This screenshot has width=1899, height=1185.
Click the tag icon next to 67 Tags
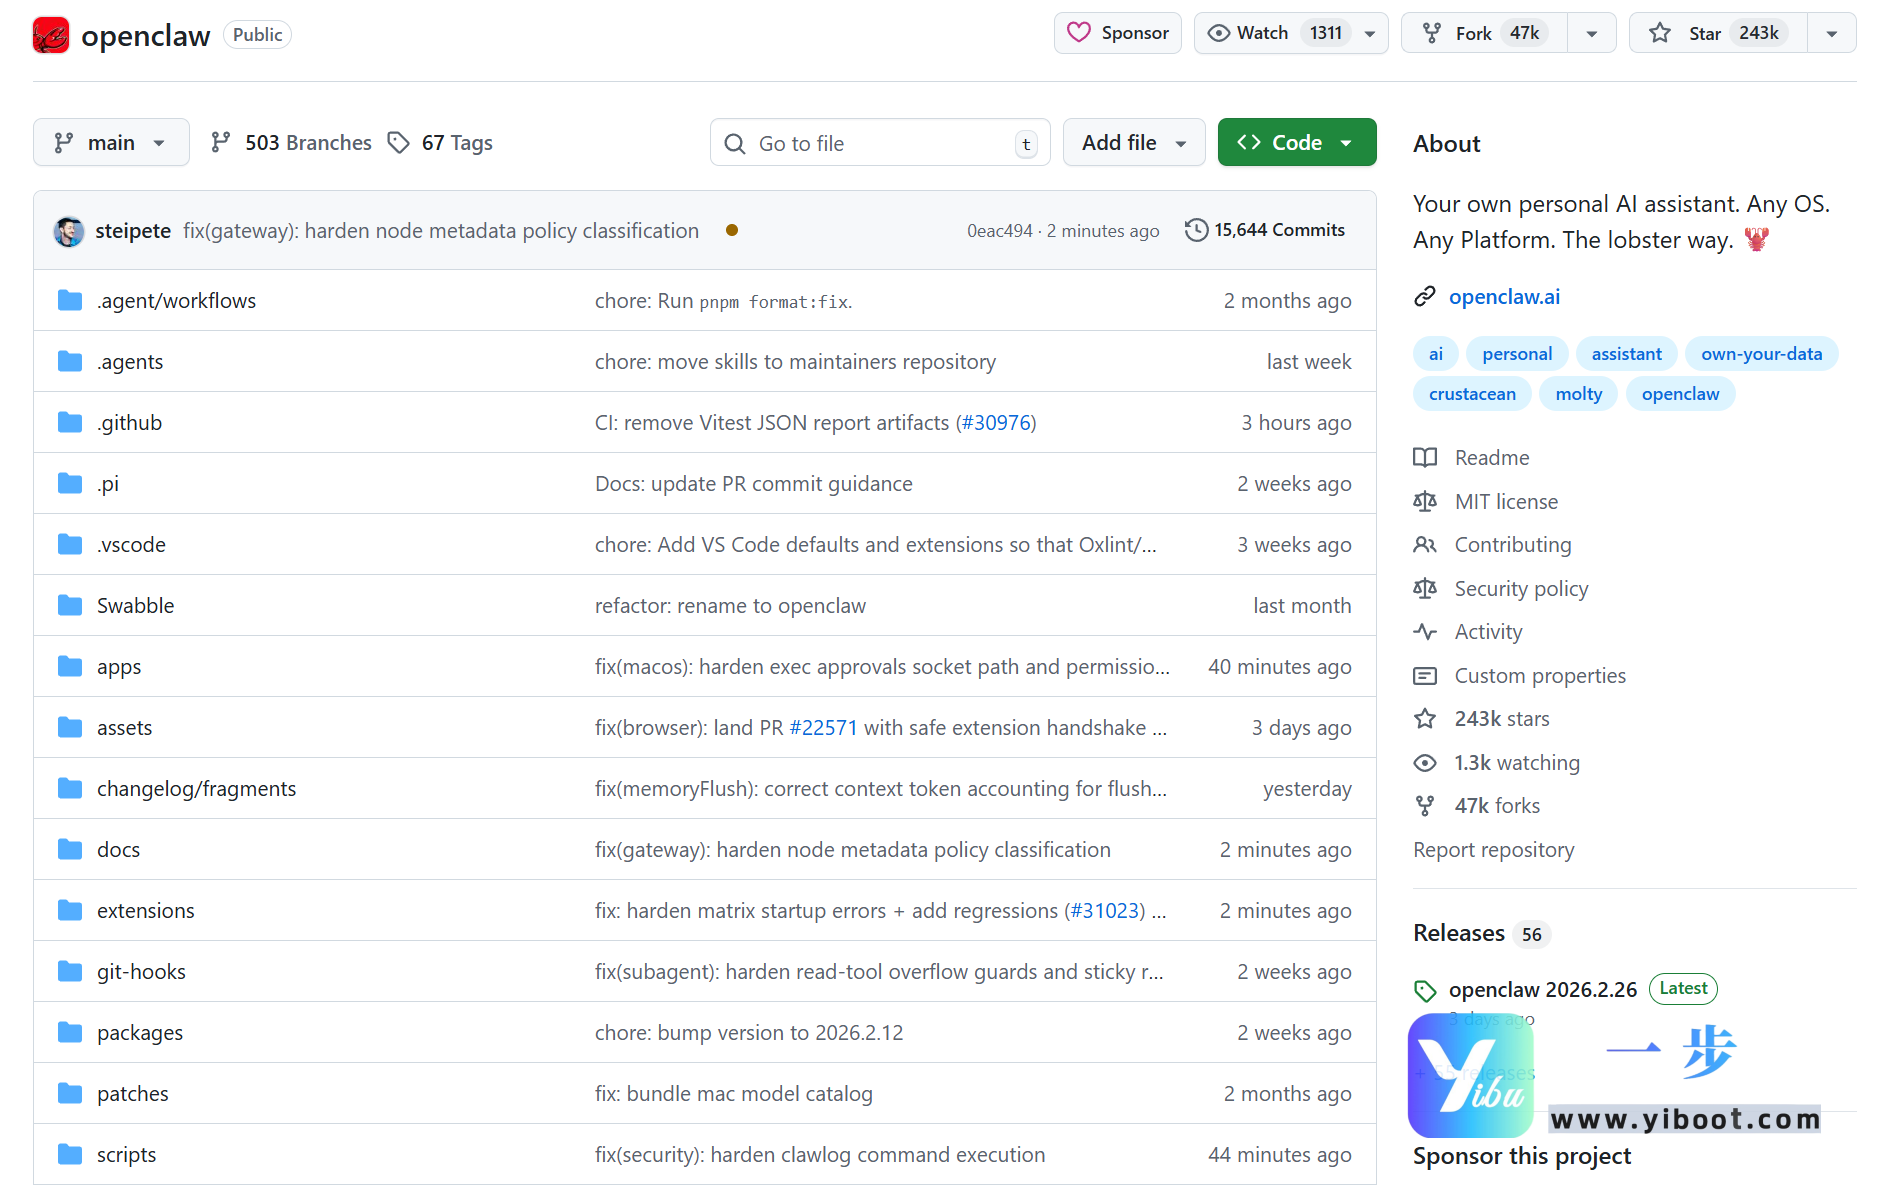399,143
